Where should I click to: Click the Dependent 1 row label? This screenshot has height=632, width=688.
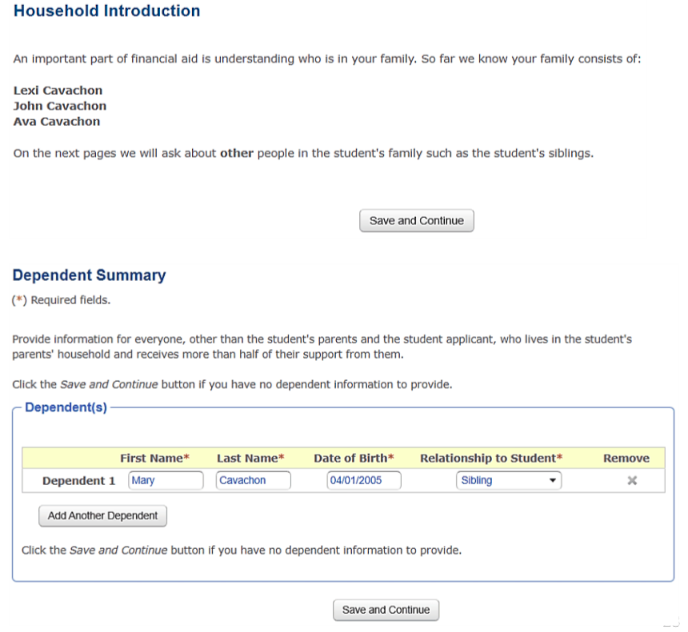tap(79, 481)
